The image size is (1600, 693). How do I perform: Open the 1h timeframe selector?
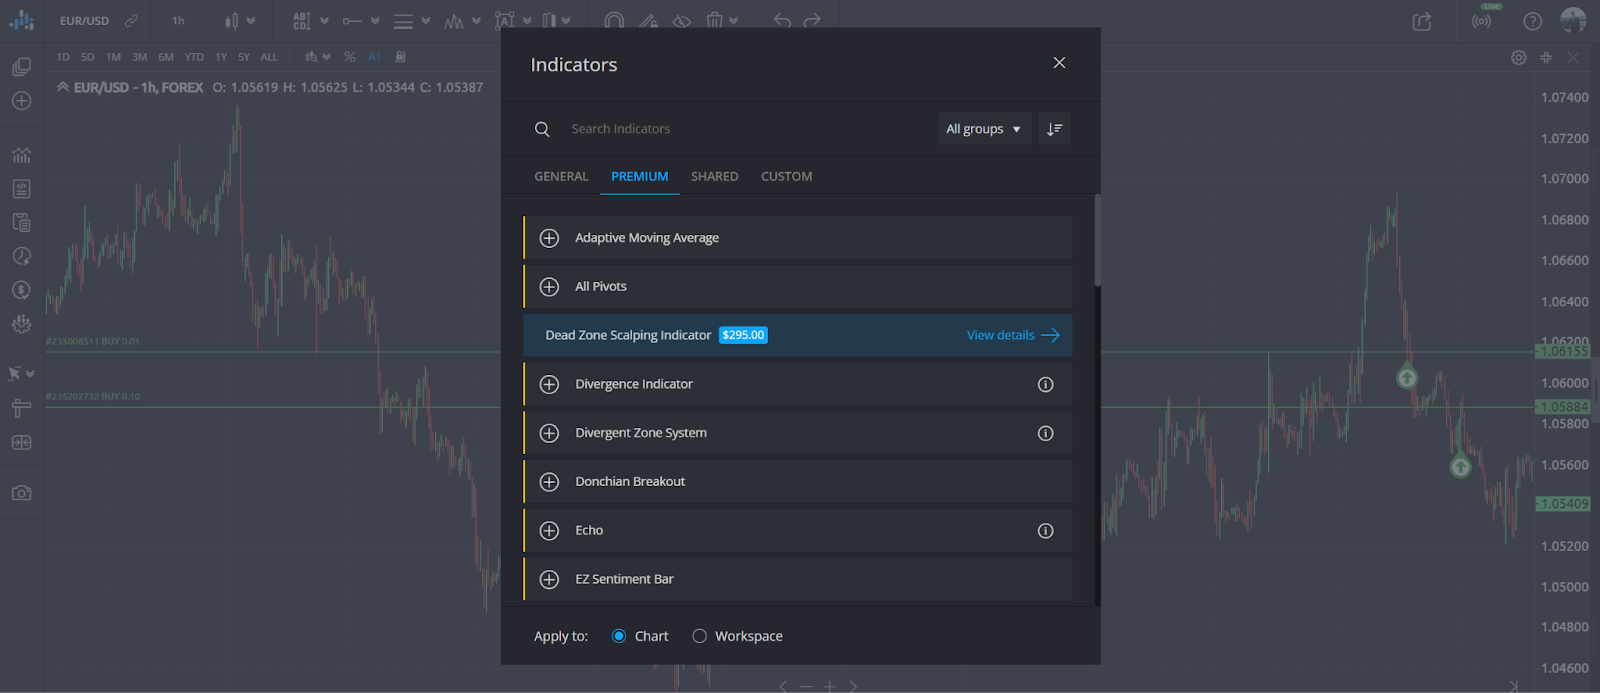pyautogui.click(x=178, y=21)
